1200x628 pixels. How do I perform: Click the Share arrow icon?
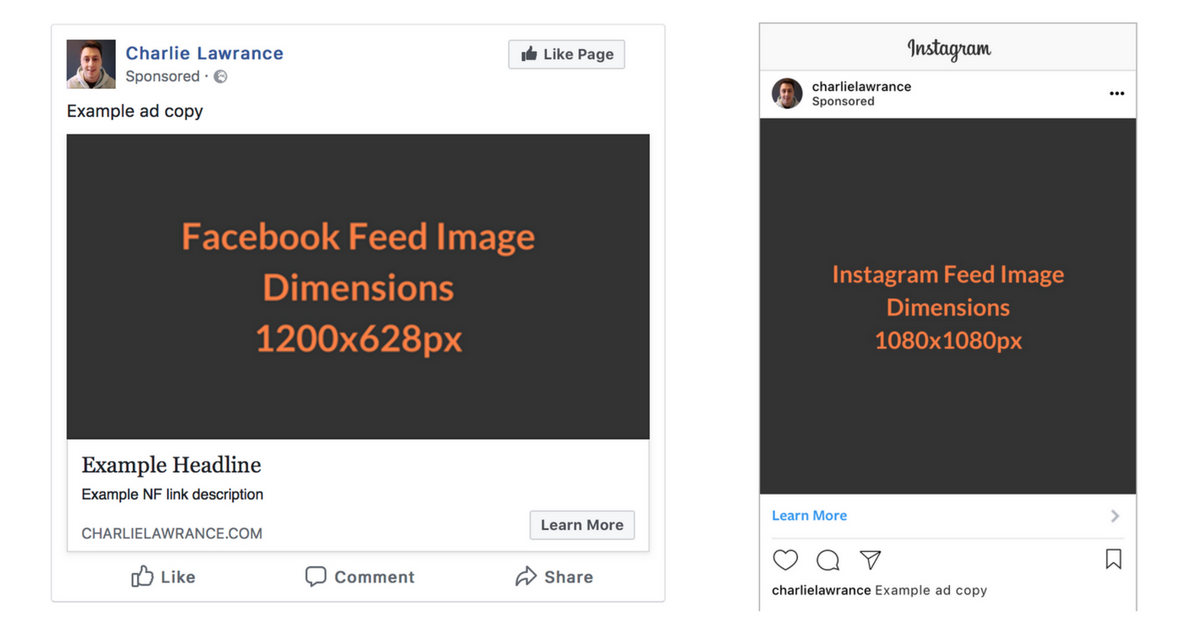pos(526,577)
